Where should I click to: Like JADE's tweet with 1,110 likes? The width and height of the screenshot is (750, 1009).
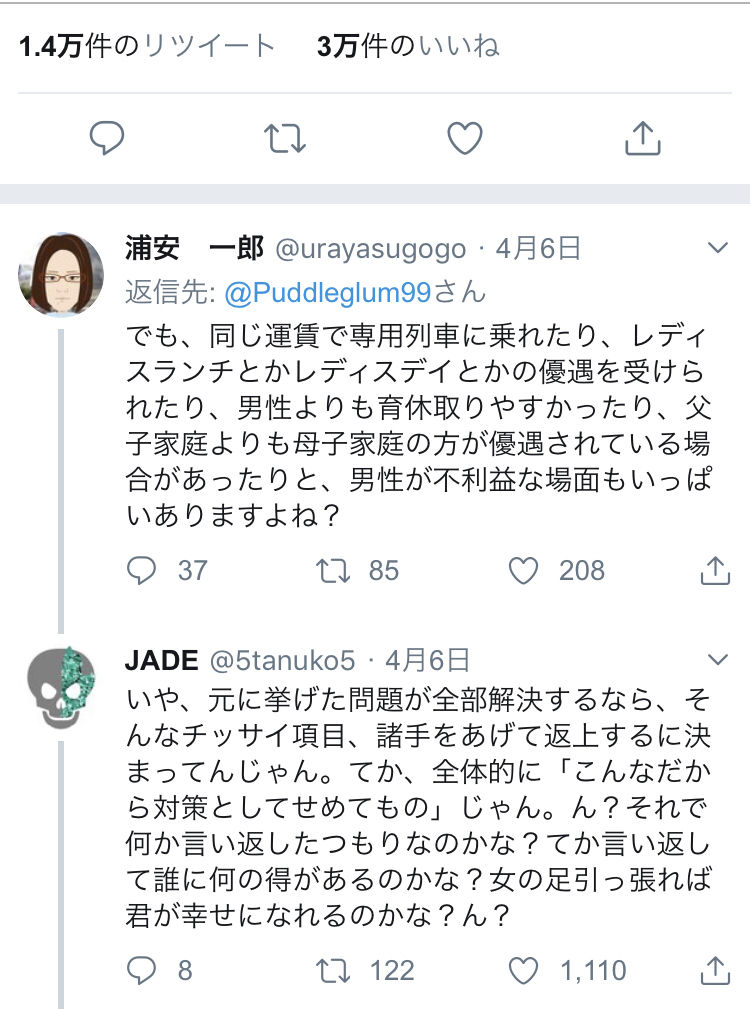point(524,969)
